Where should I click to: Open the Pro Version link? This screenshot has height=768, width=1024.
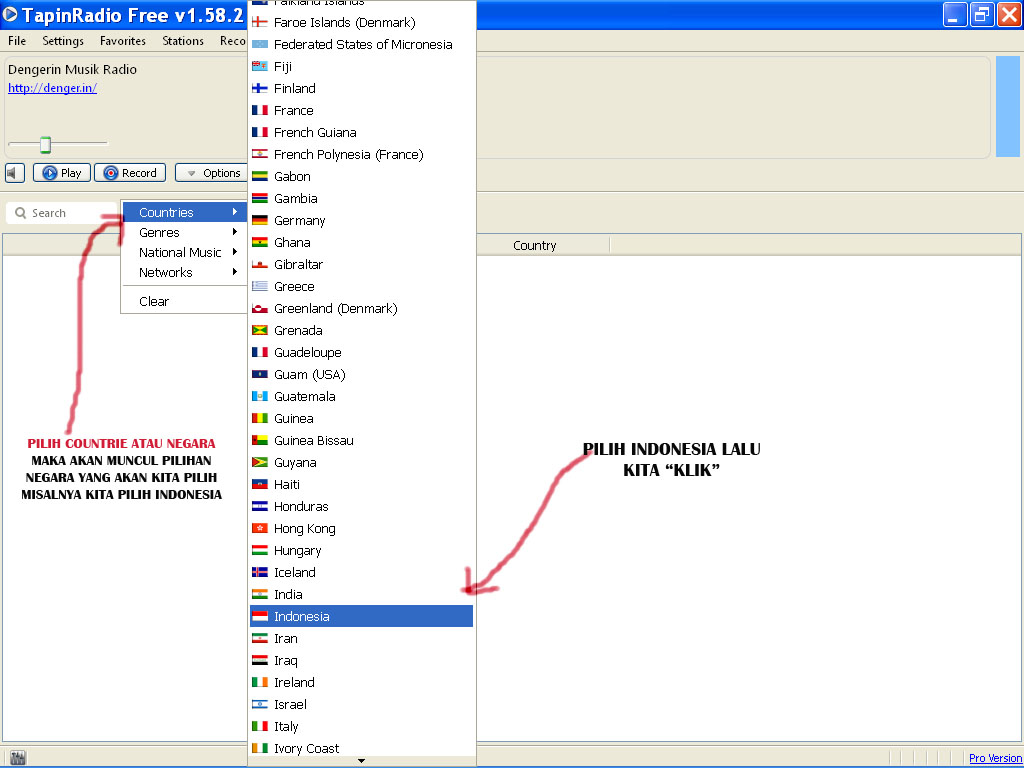[995, 758]
